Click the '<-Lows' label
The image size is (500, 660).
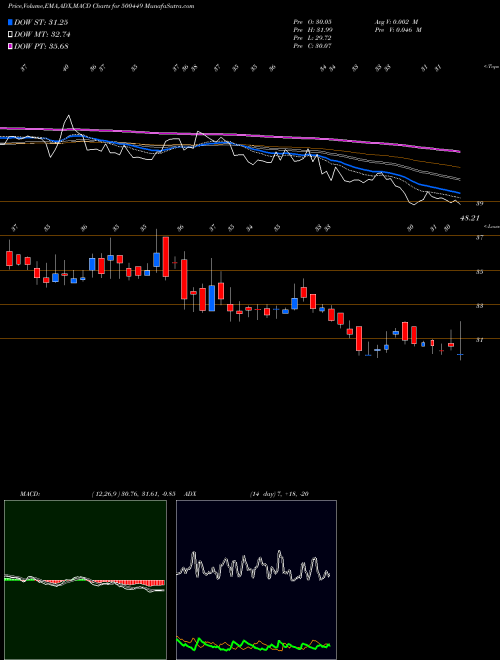491,226
